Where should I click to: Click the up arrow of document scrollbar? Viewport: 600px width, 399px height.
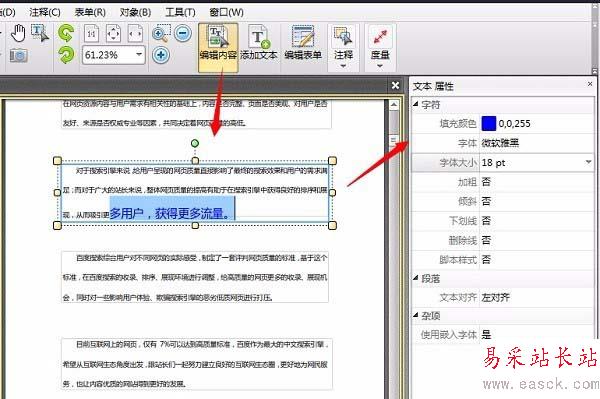click(x=393, y=104)
